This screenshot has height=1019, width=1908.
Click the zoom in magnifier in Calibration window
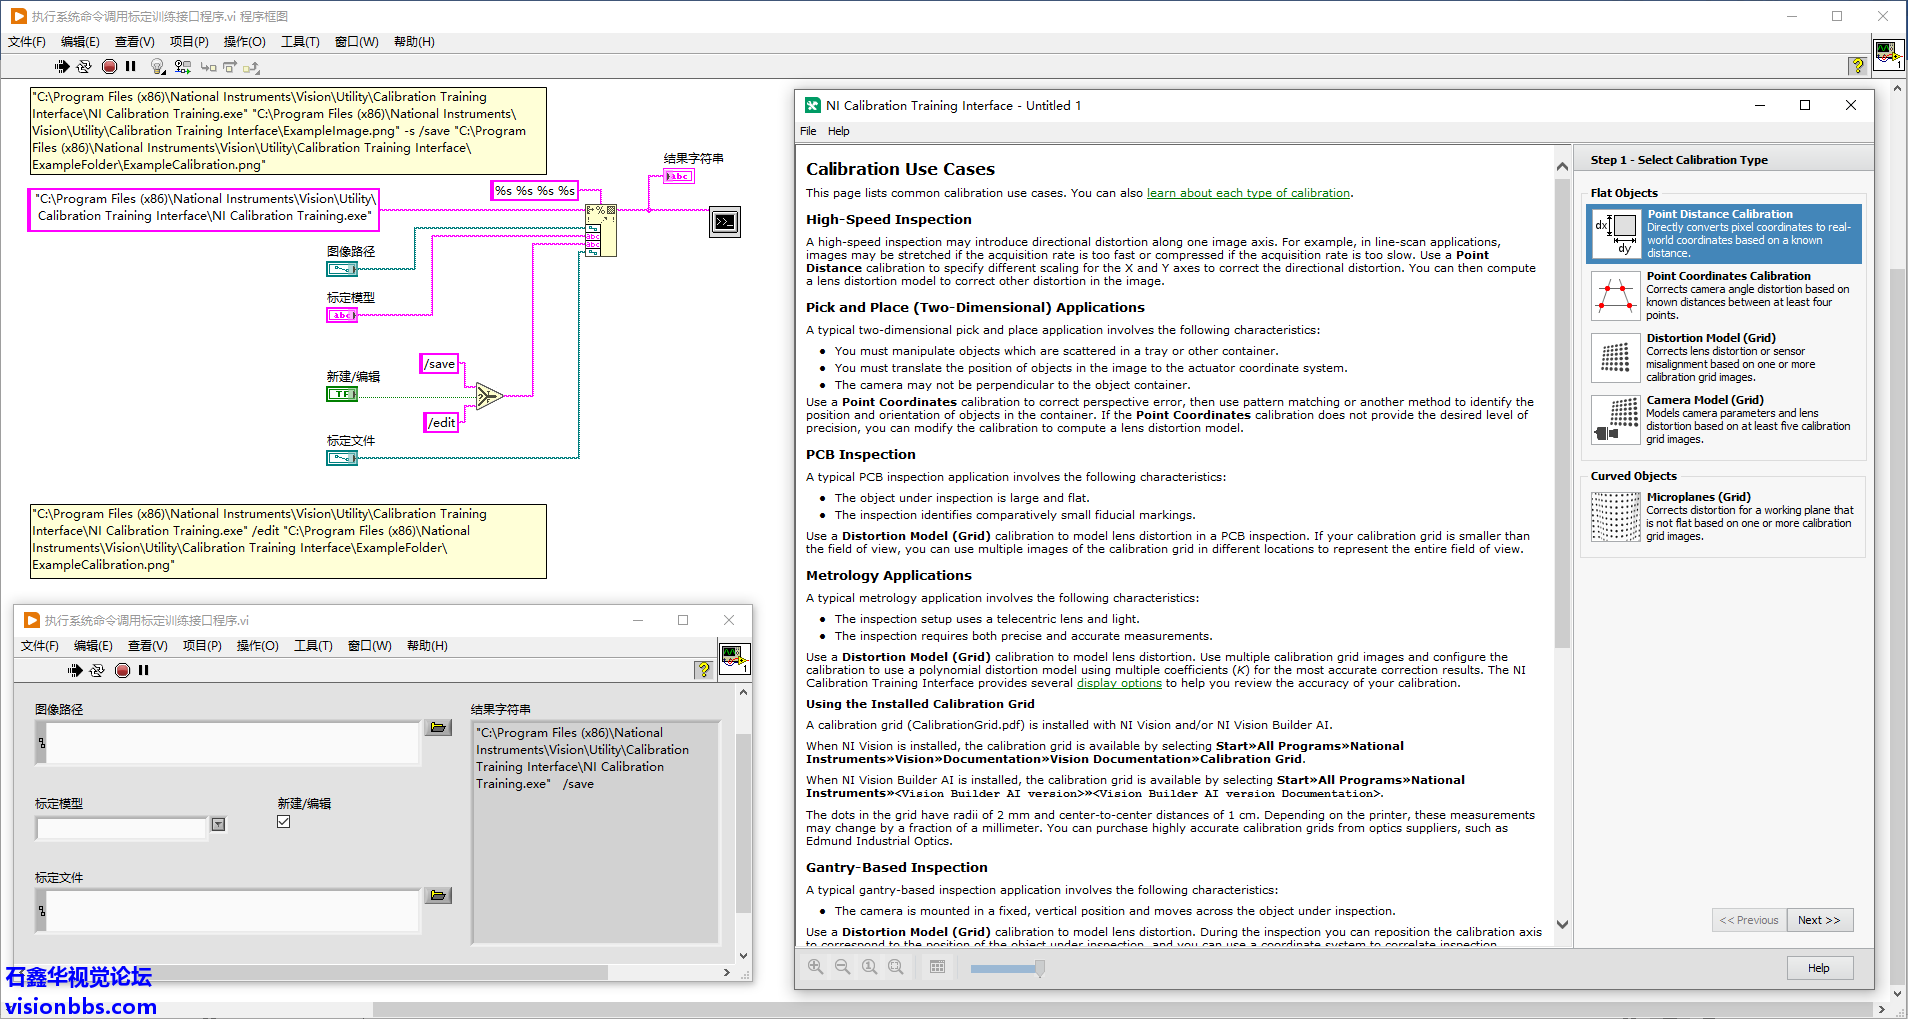click(816, 967)
